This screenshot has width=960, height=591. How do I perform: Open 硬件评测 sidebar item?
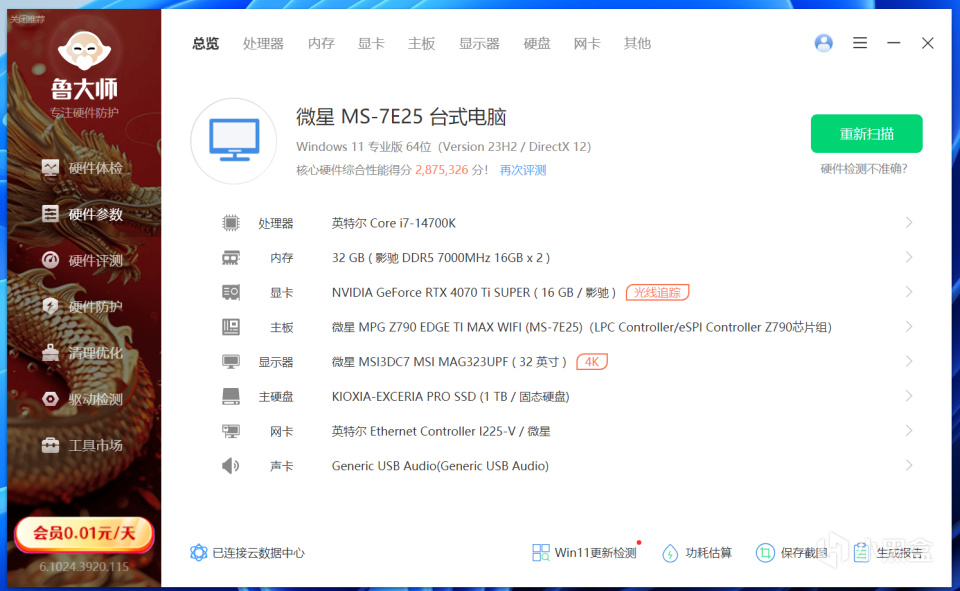83,260
